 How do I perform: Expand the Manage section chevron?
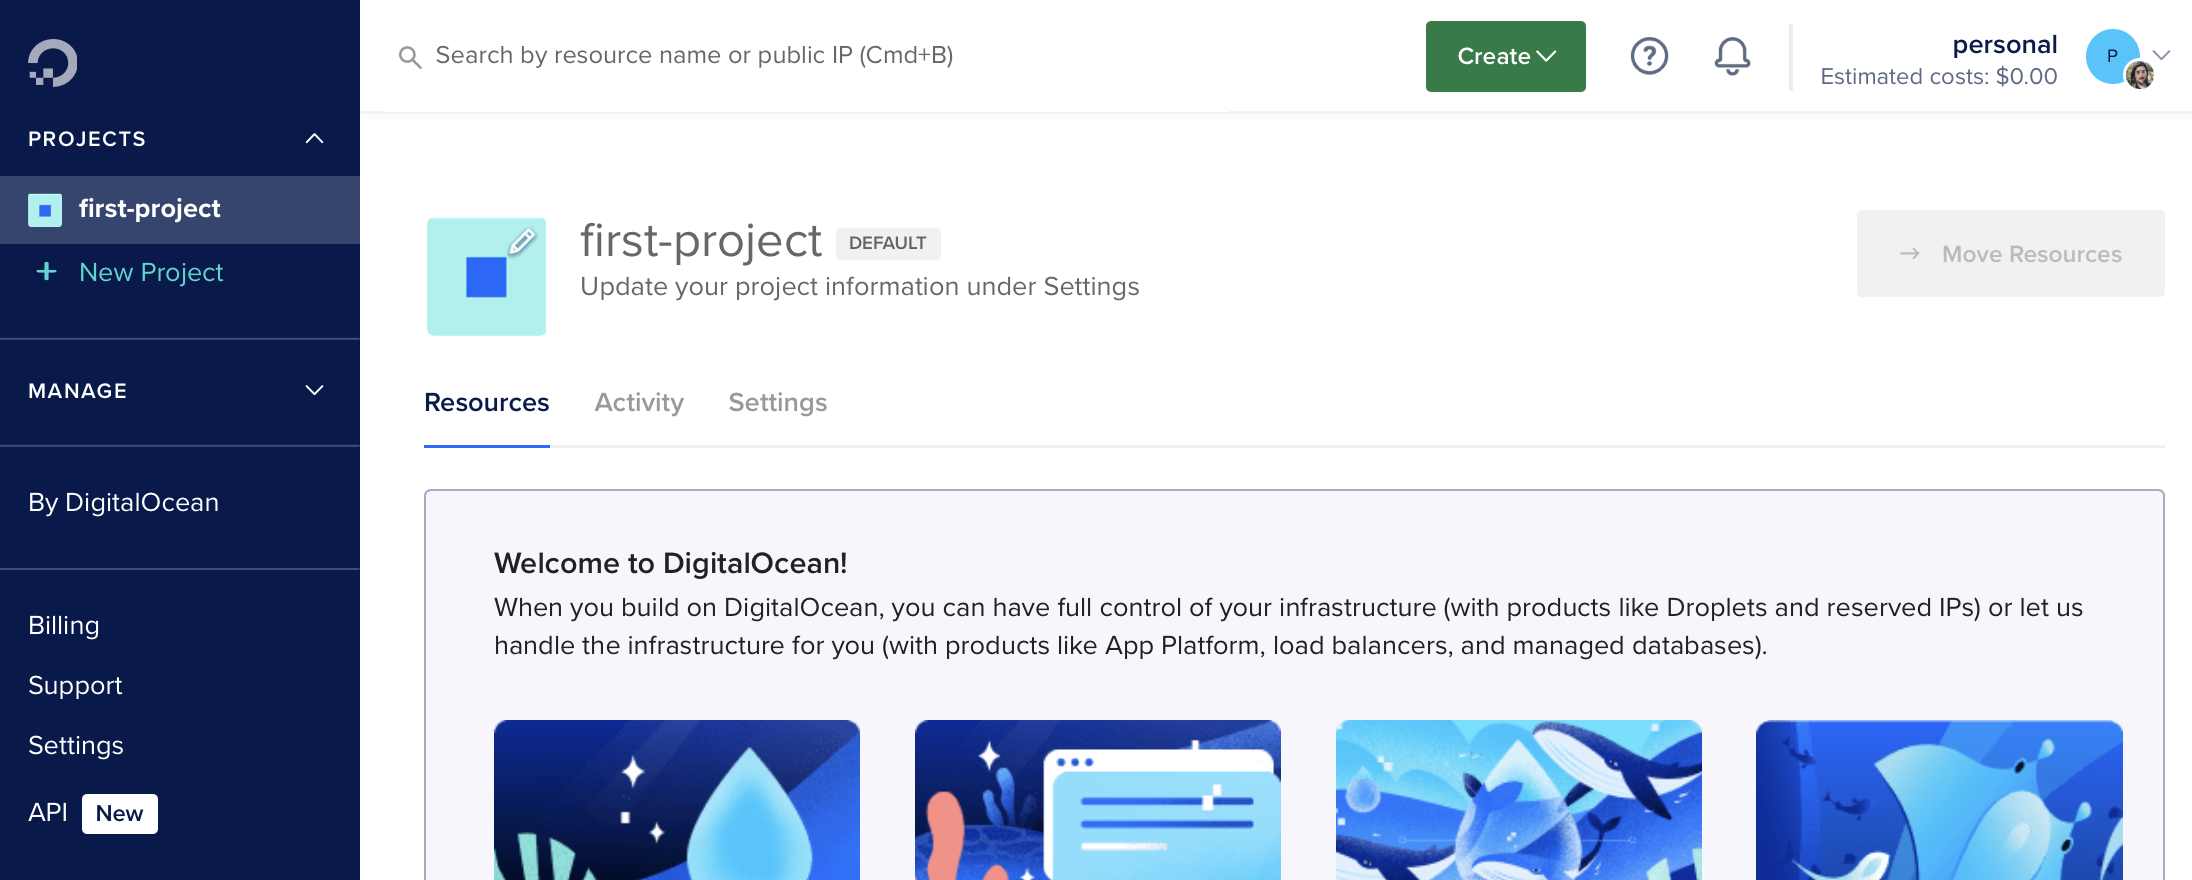[314, 391]
